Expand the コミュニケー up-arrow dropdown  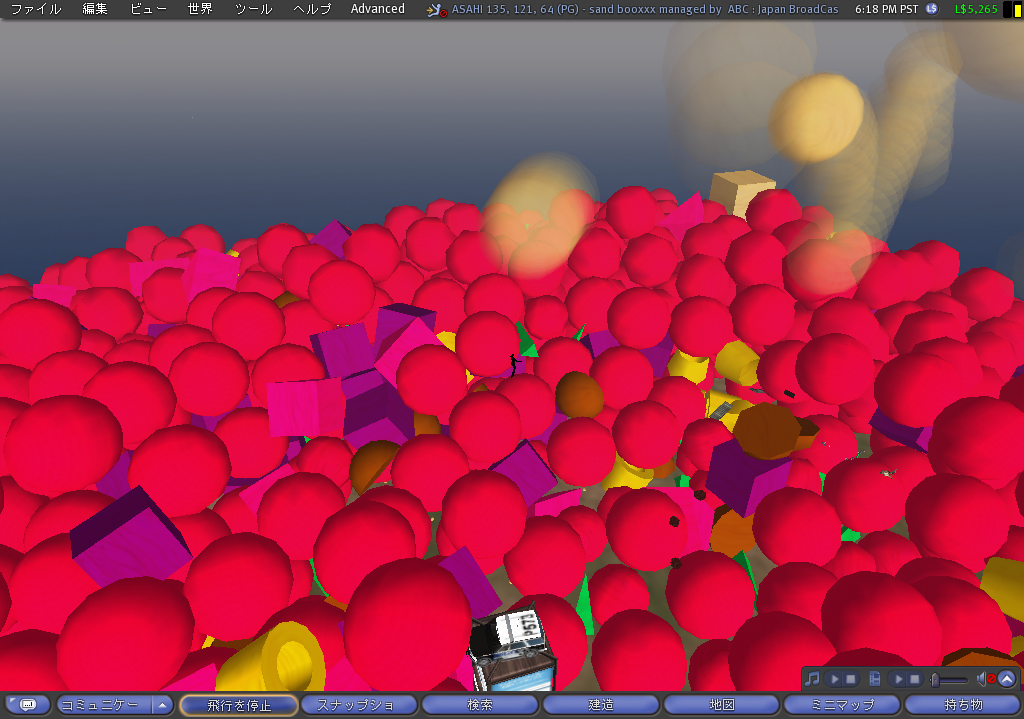pos(163,705)
